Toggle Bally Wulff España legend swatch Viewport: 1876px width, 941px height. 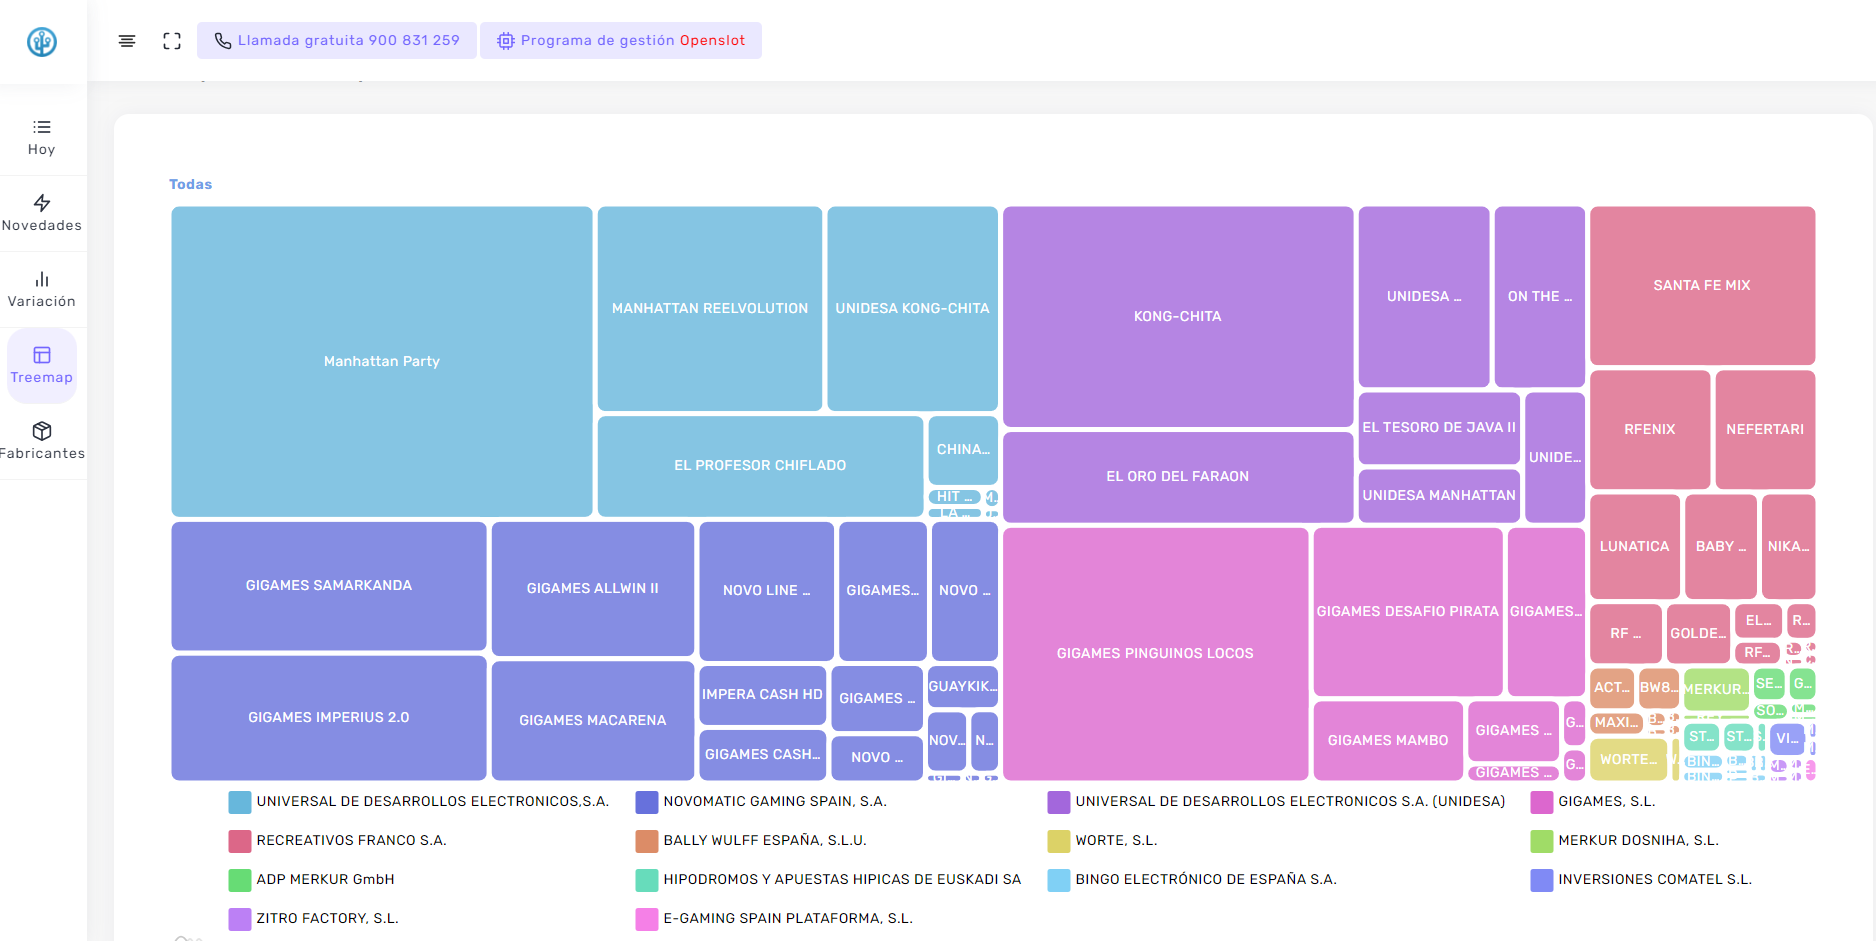tap(647, 841)
